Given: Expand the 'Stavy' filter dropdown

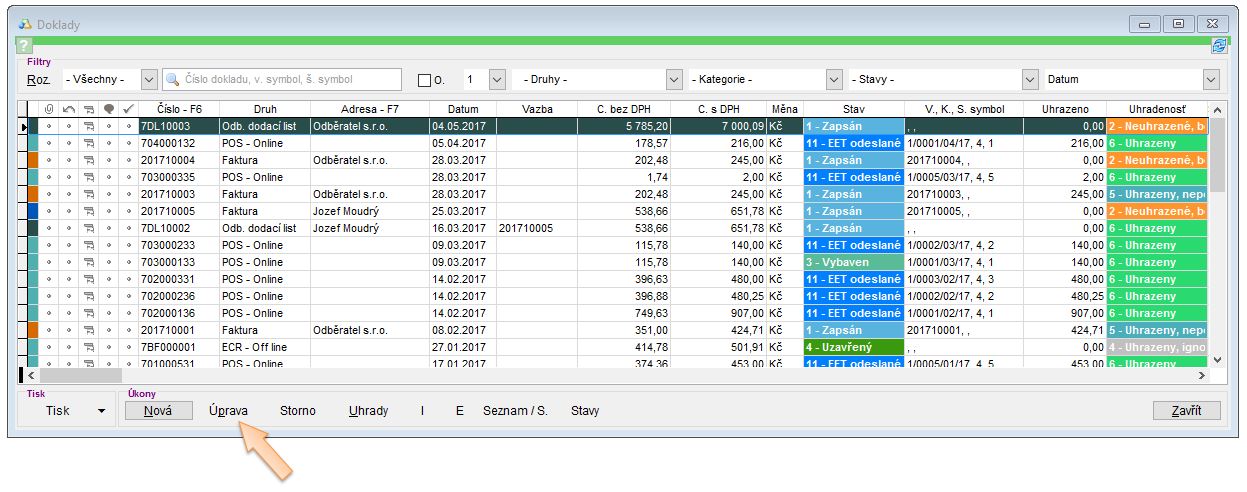Looking at the screenshot, I should coord(1030,79).
